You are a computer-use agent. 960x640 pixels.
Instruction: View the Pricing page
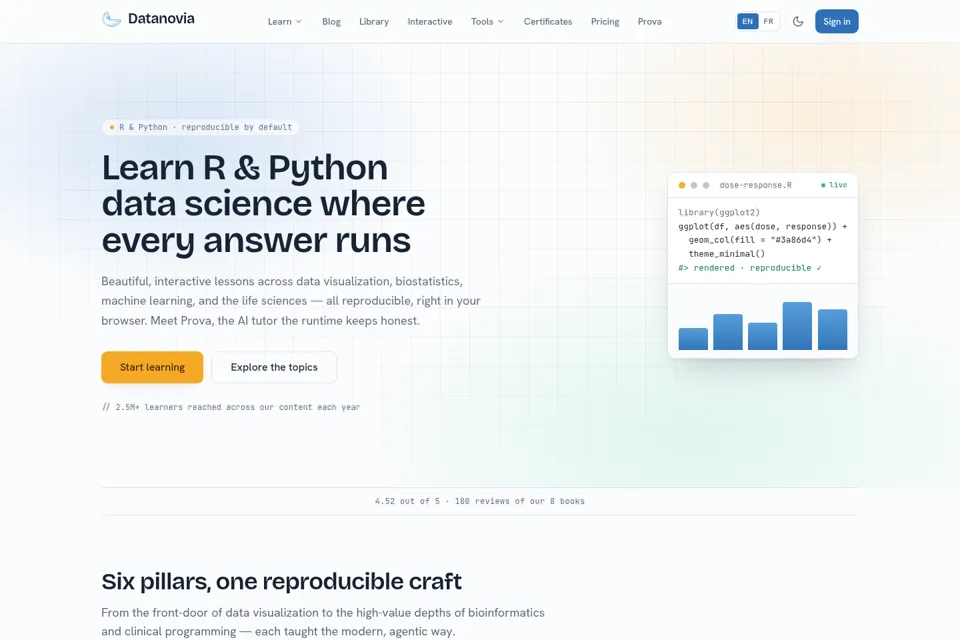click(x=605, y=21)
